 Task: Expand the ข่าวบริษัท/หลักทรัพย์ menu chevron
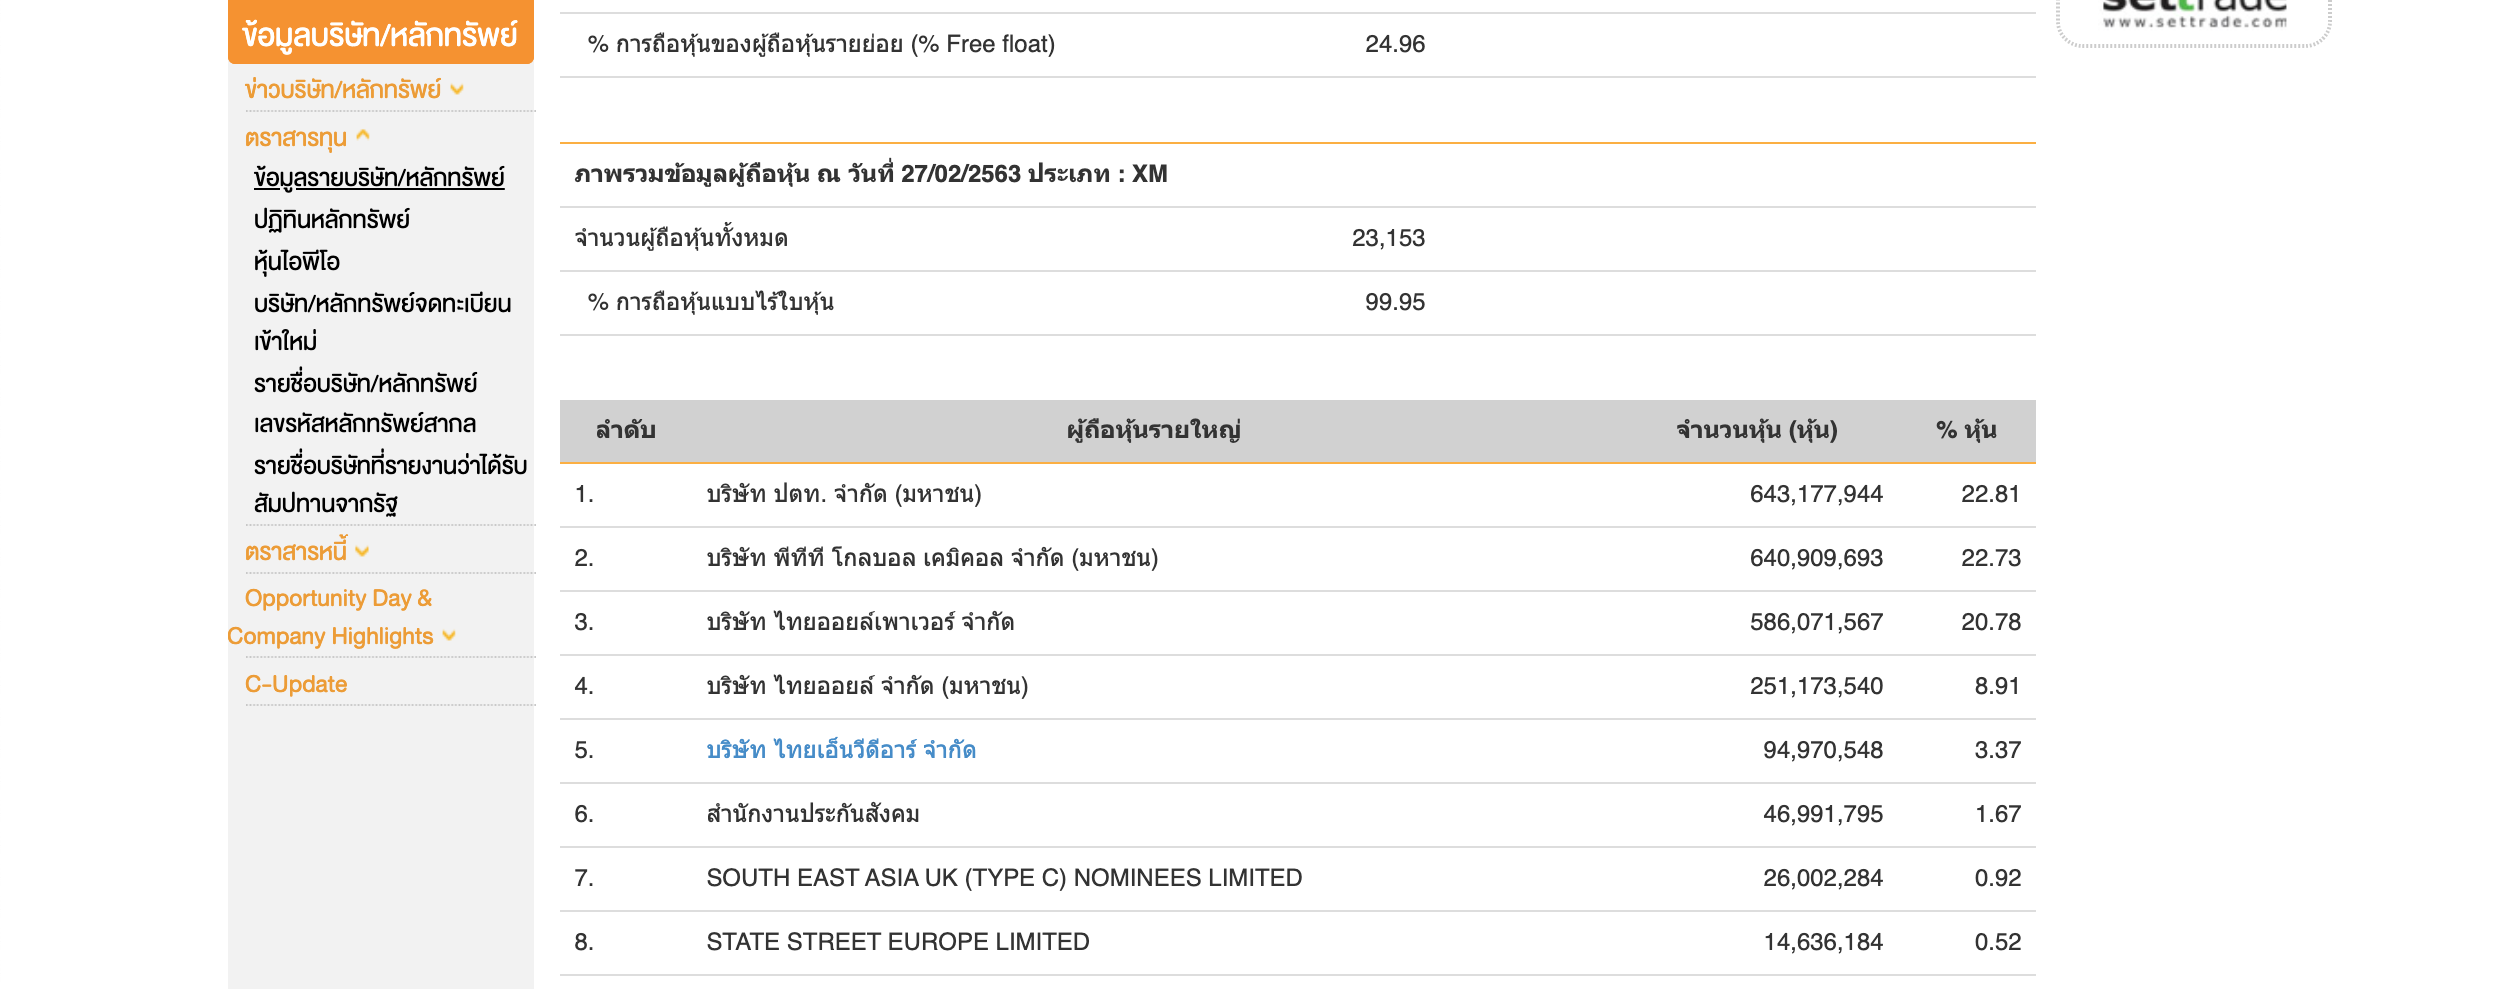pos(458,90)
